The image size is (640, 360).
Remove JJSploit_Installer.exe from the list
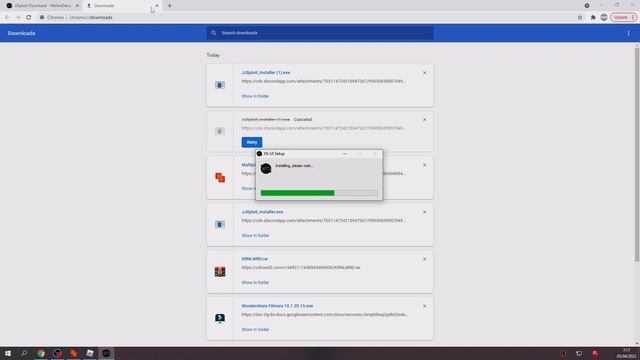[x=424, y=212]
